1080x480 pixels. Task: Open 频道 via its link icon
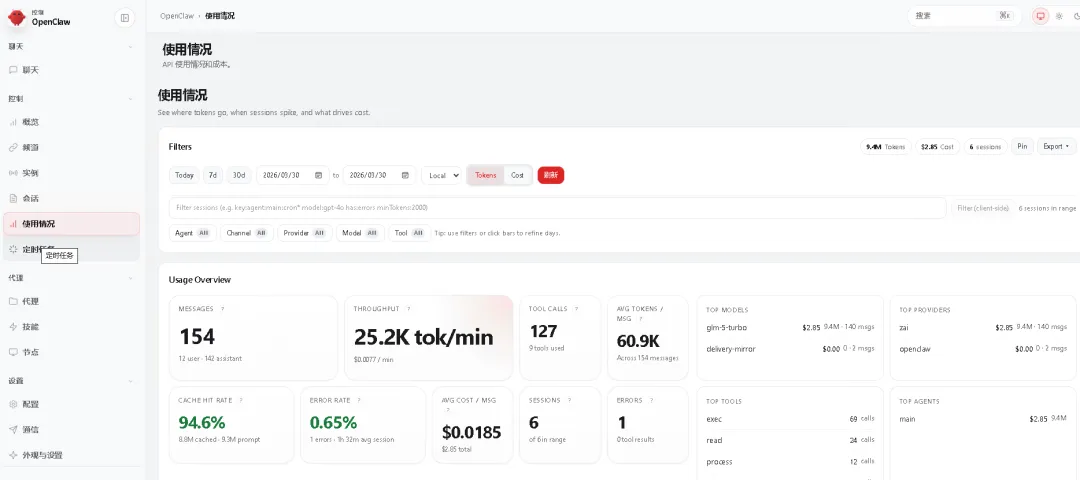(x=13, y=147)
